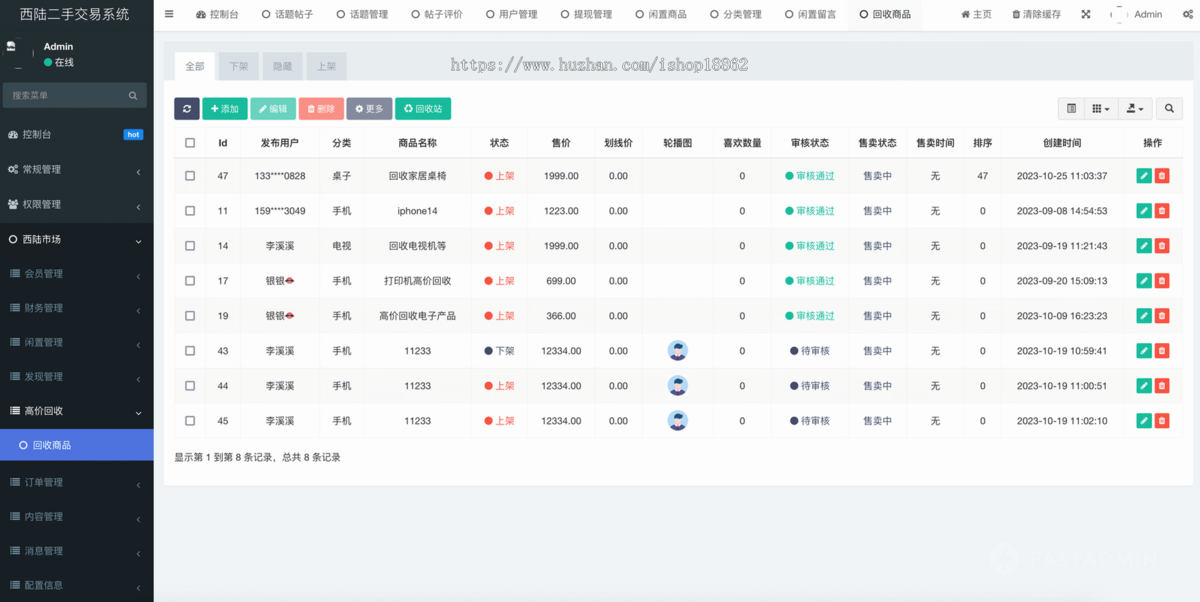Click the 添加 (Add) button
This screenshot has width=1200, height=602.
click(226, 108)
